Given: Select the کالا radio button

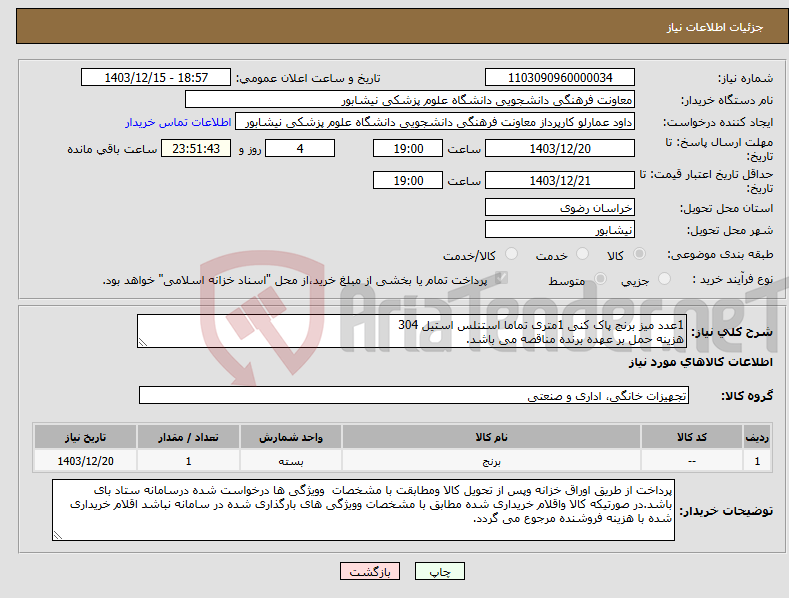Looking at the screenshot, I should pos(639,254).
